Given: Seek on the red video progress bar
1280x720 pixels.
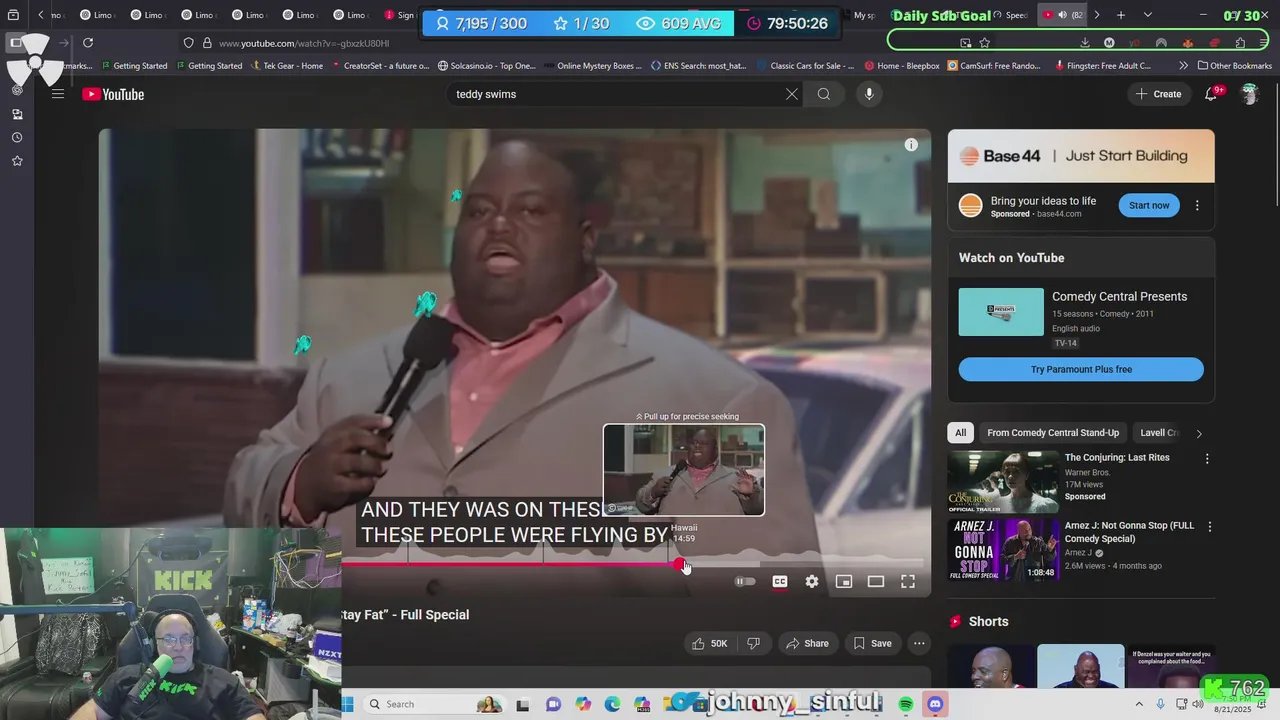Looking at the screenshot, I should (510, 565).
